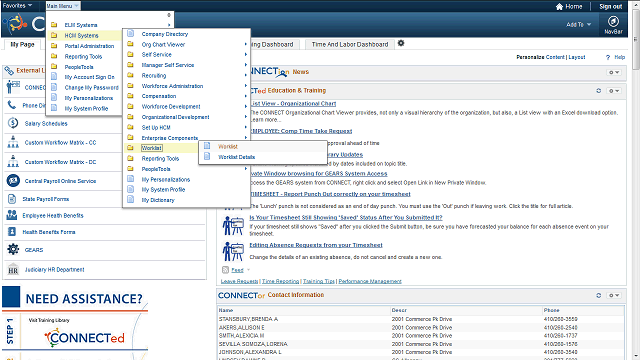Click the presenter icon beside Editing Absence Requests

233,251
